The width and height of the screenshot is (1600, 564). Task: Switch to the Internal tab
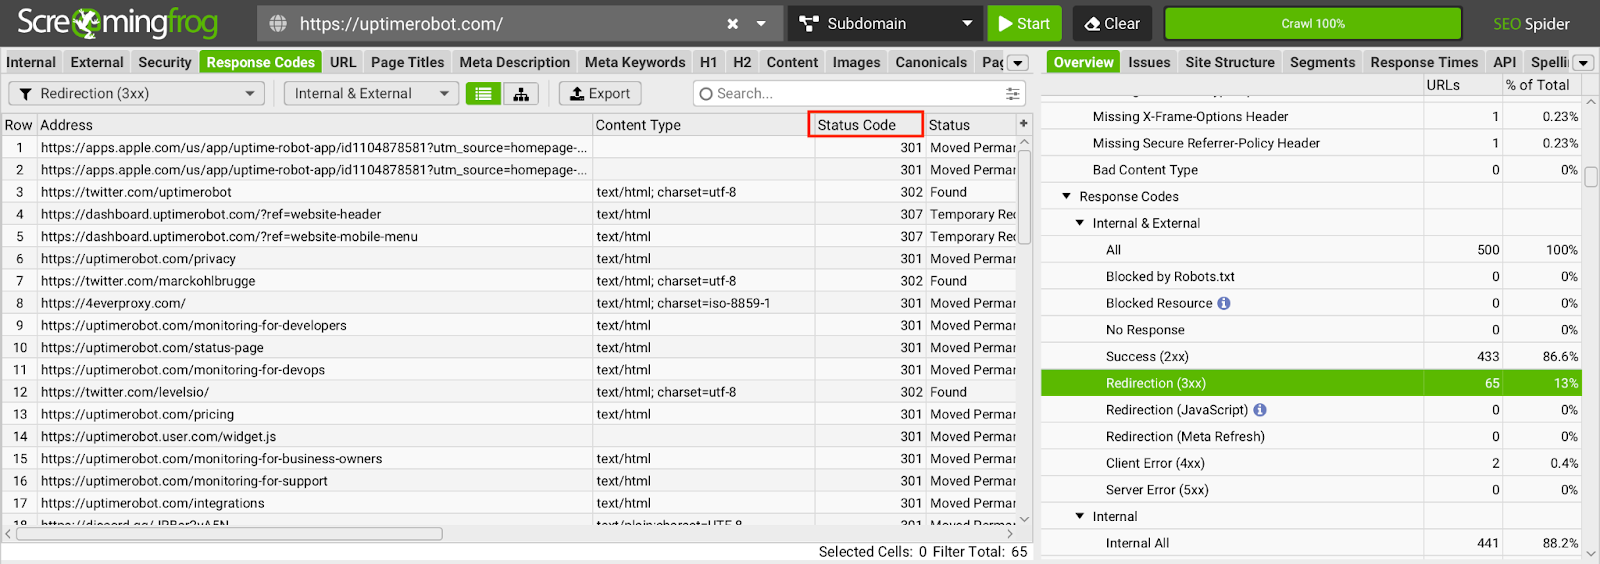[x=31, y=62]
